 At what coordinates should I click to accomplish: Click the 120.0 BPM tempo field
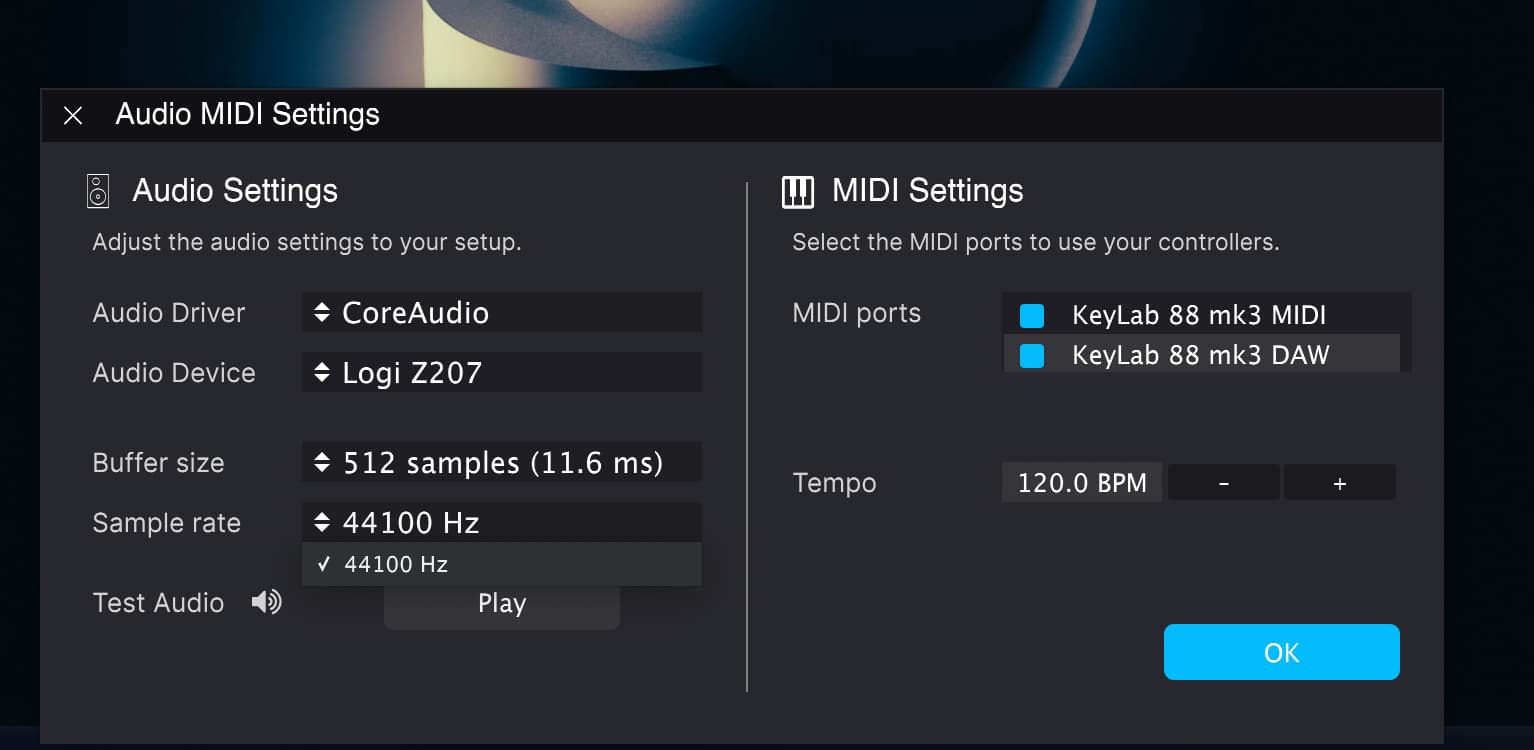[1082, 483]
